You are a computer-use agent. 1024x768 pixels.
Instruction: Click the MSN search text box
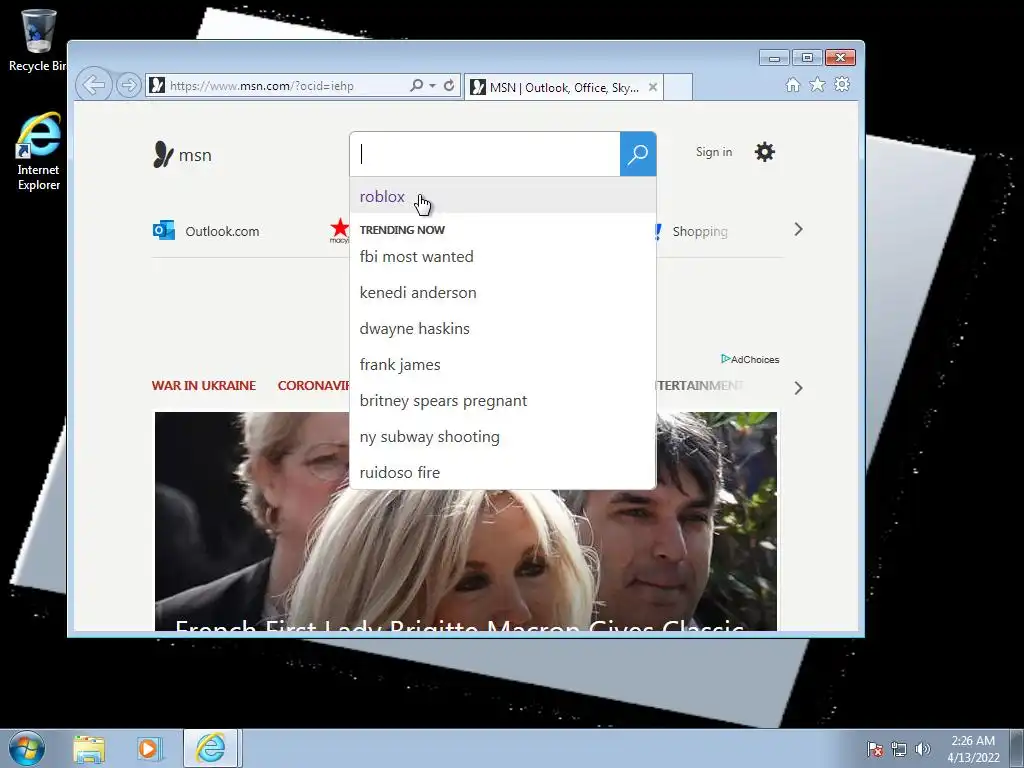(485, 154)
